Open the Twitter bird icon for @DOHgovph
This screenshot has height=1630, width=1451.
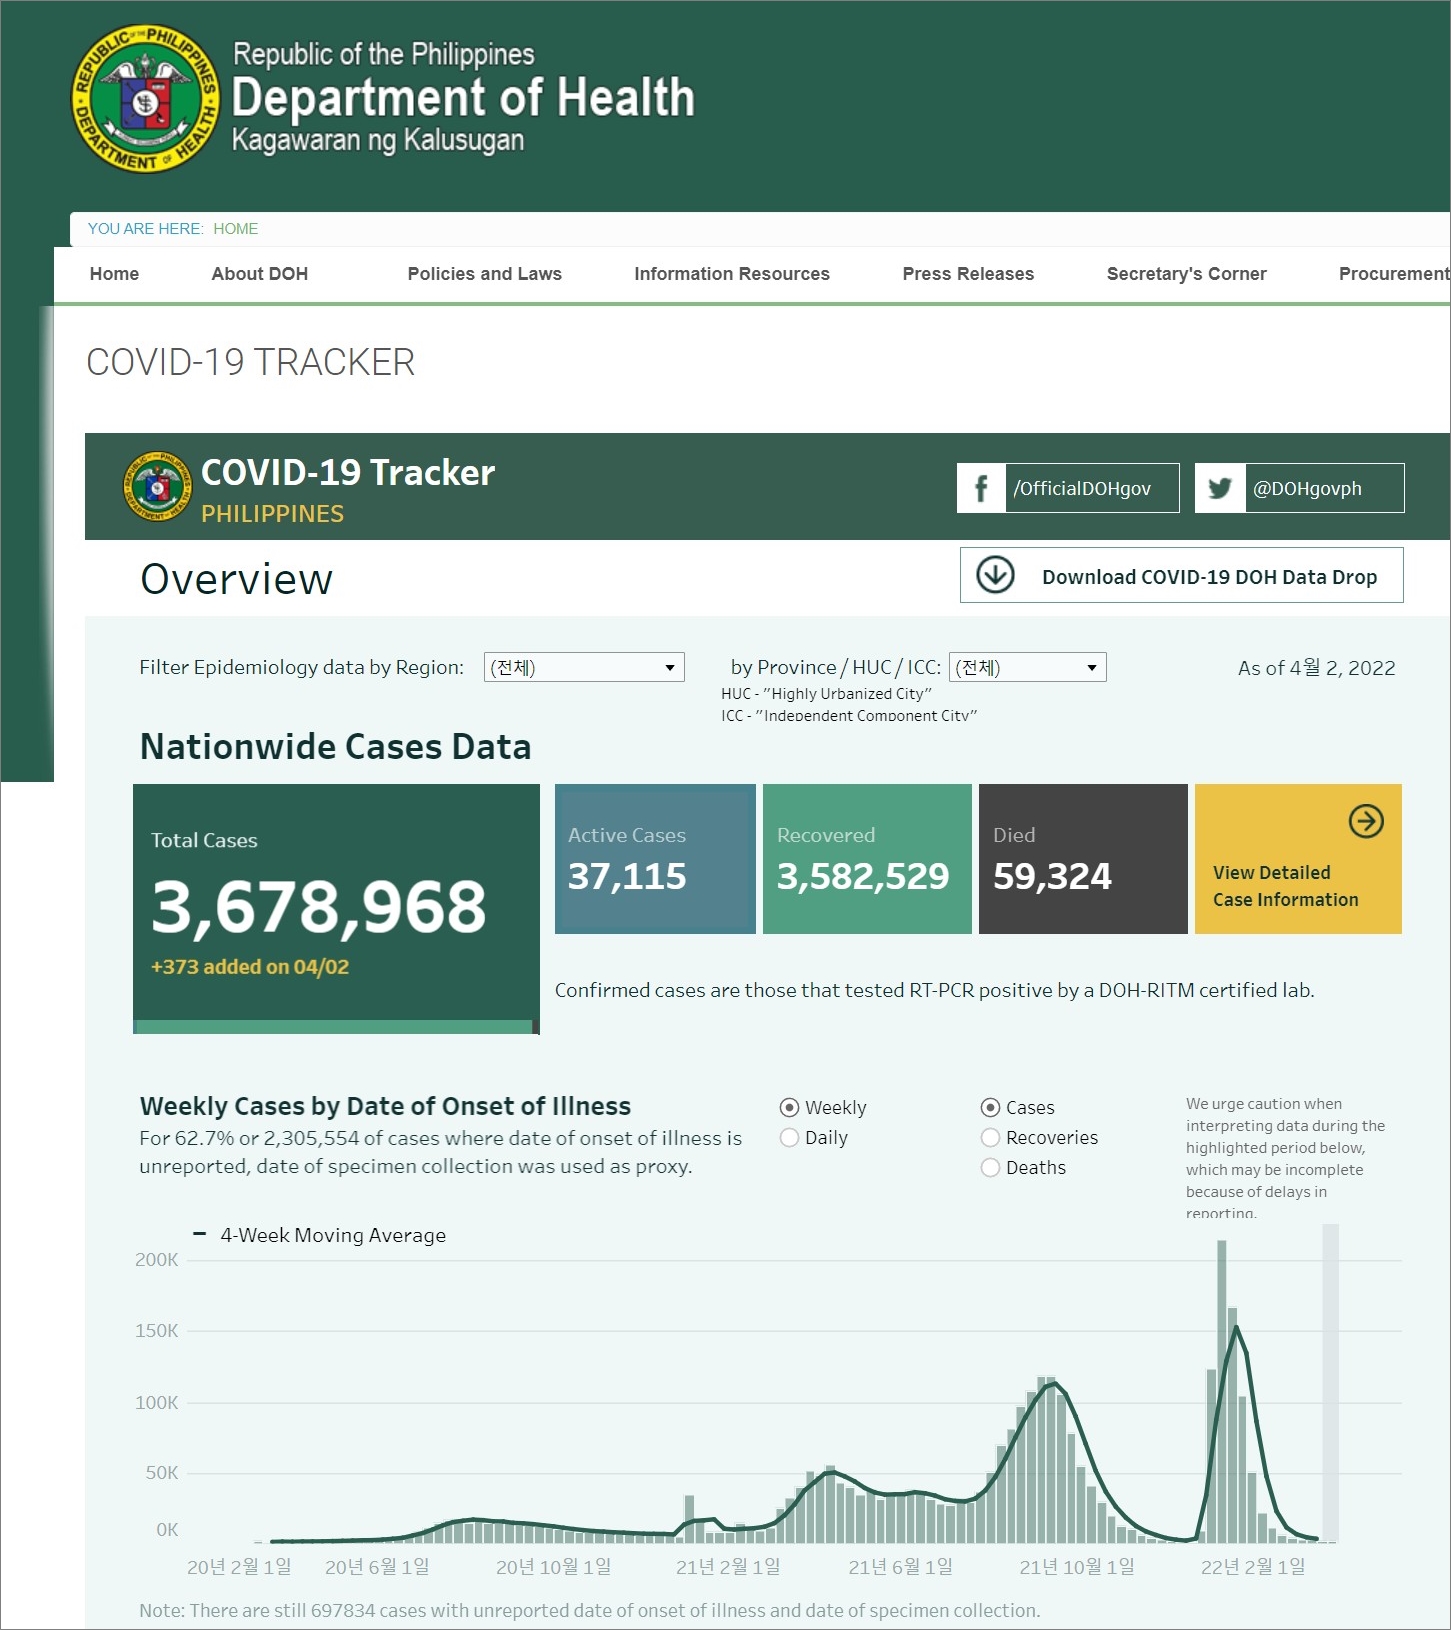1220,488
